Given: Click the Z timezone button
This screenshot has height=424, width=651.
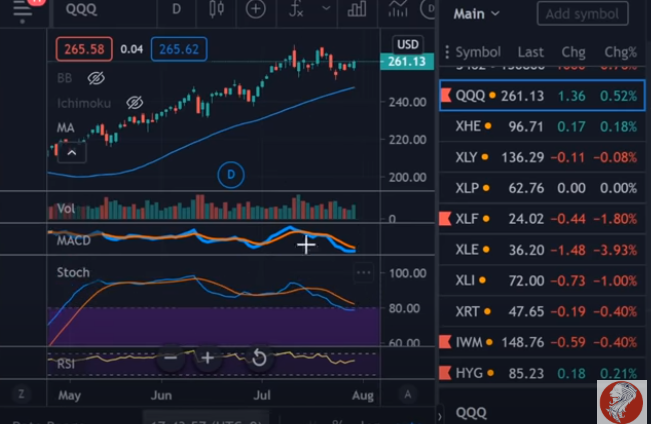Looking at the screenshot, I should pos(21,394).
